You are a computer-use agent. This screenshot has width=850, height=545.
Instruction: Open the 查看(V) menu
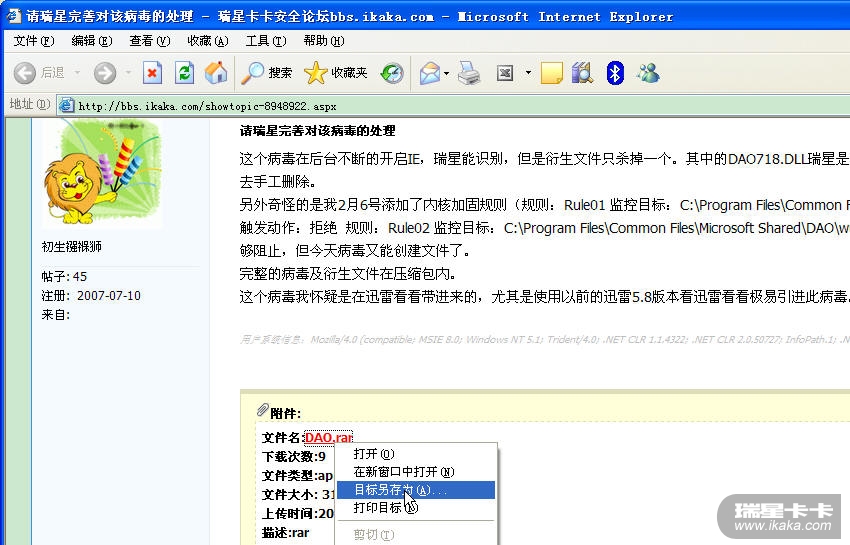click(150, 41)
